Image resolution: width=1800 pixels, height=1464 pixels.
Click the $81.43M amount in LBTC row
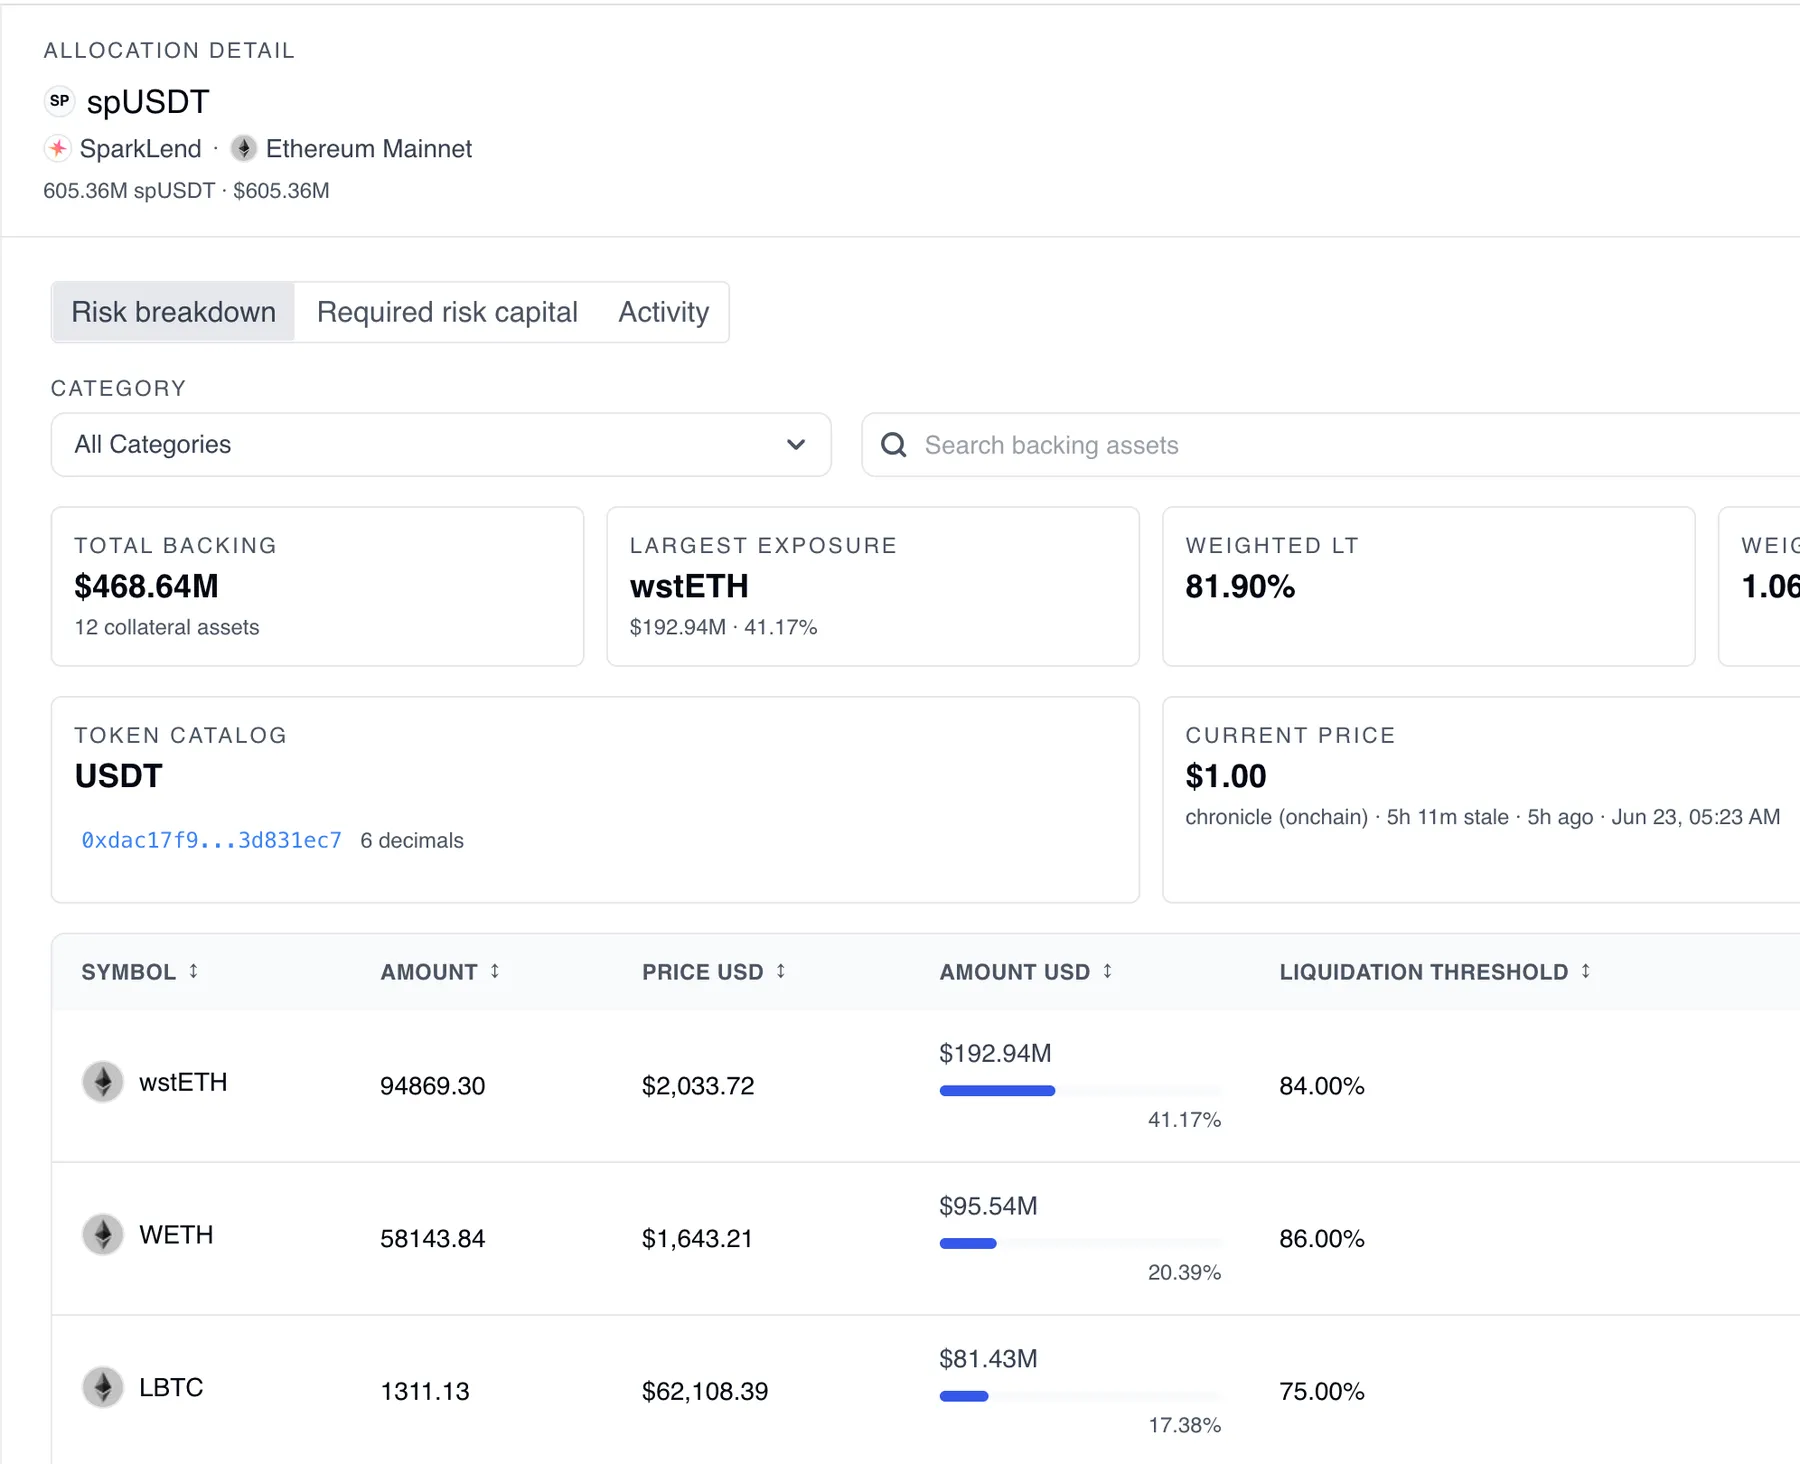tap(988, 1359)
